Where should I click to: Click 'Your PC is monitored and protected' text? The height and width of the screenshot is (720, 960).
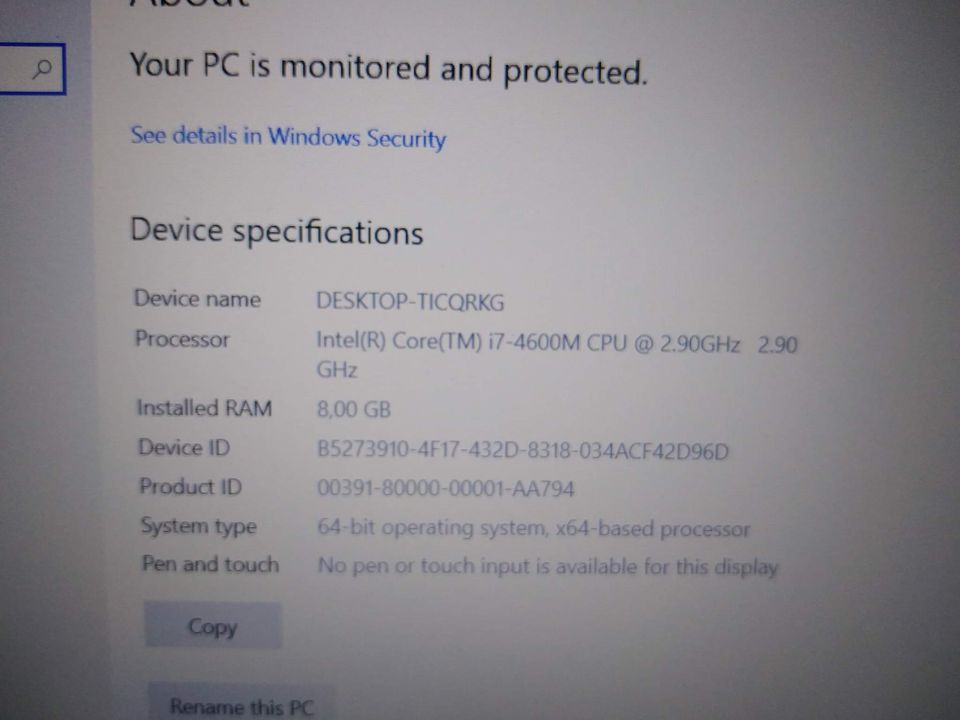point(388,68)
